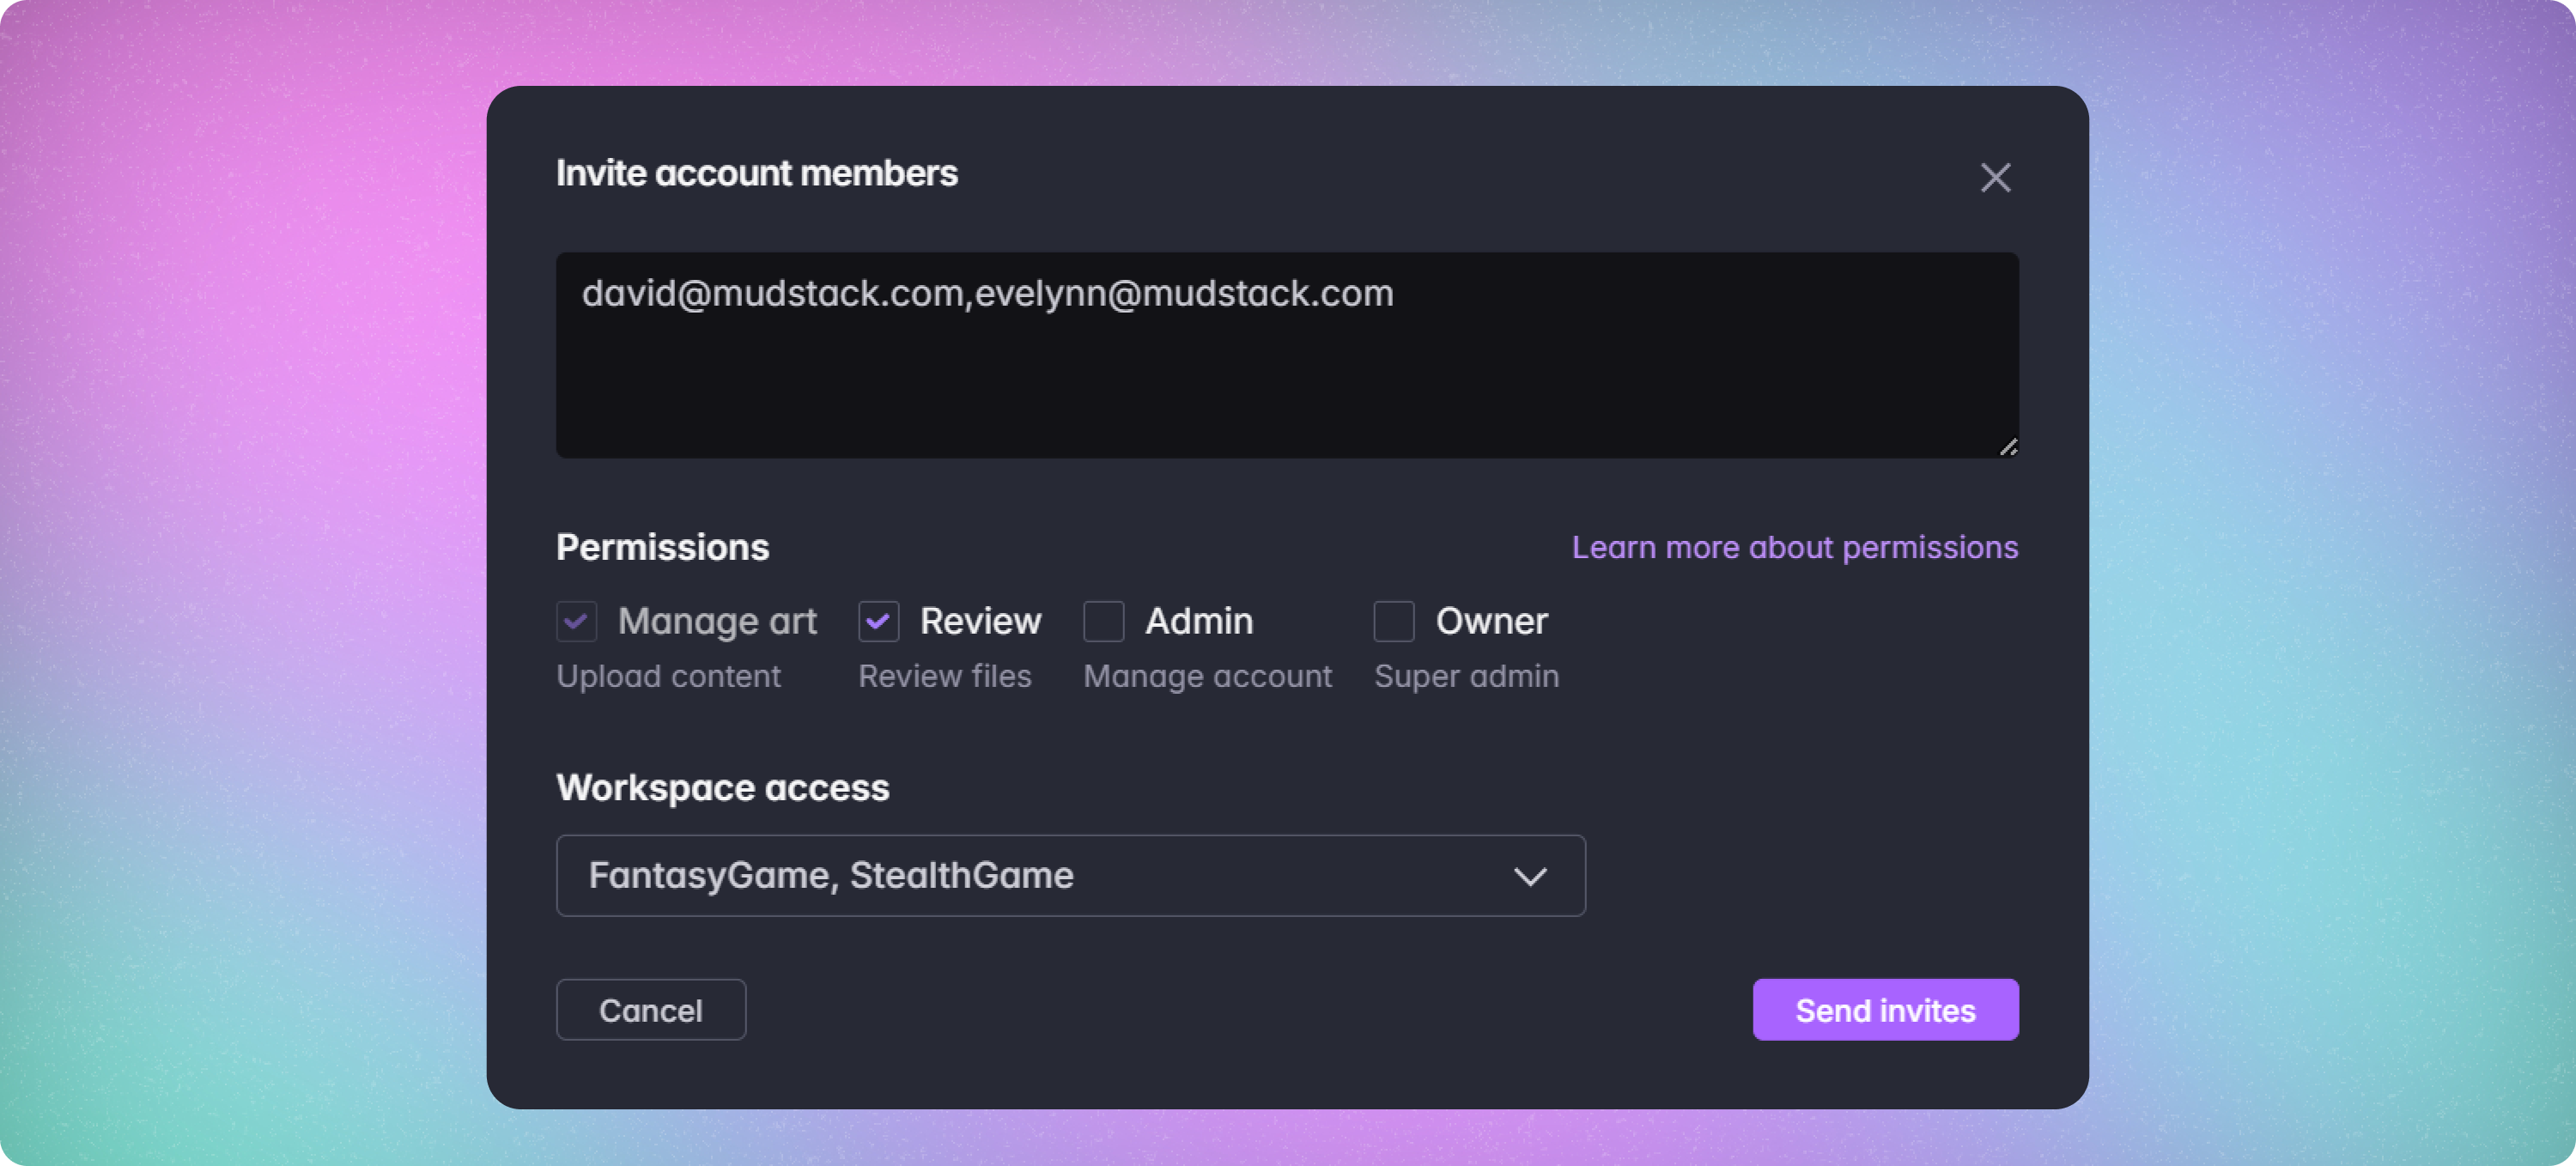Click the Owner label text
The image size is (2576, 1166).
[1491, 621]
